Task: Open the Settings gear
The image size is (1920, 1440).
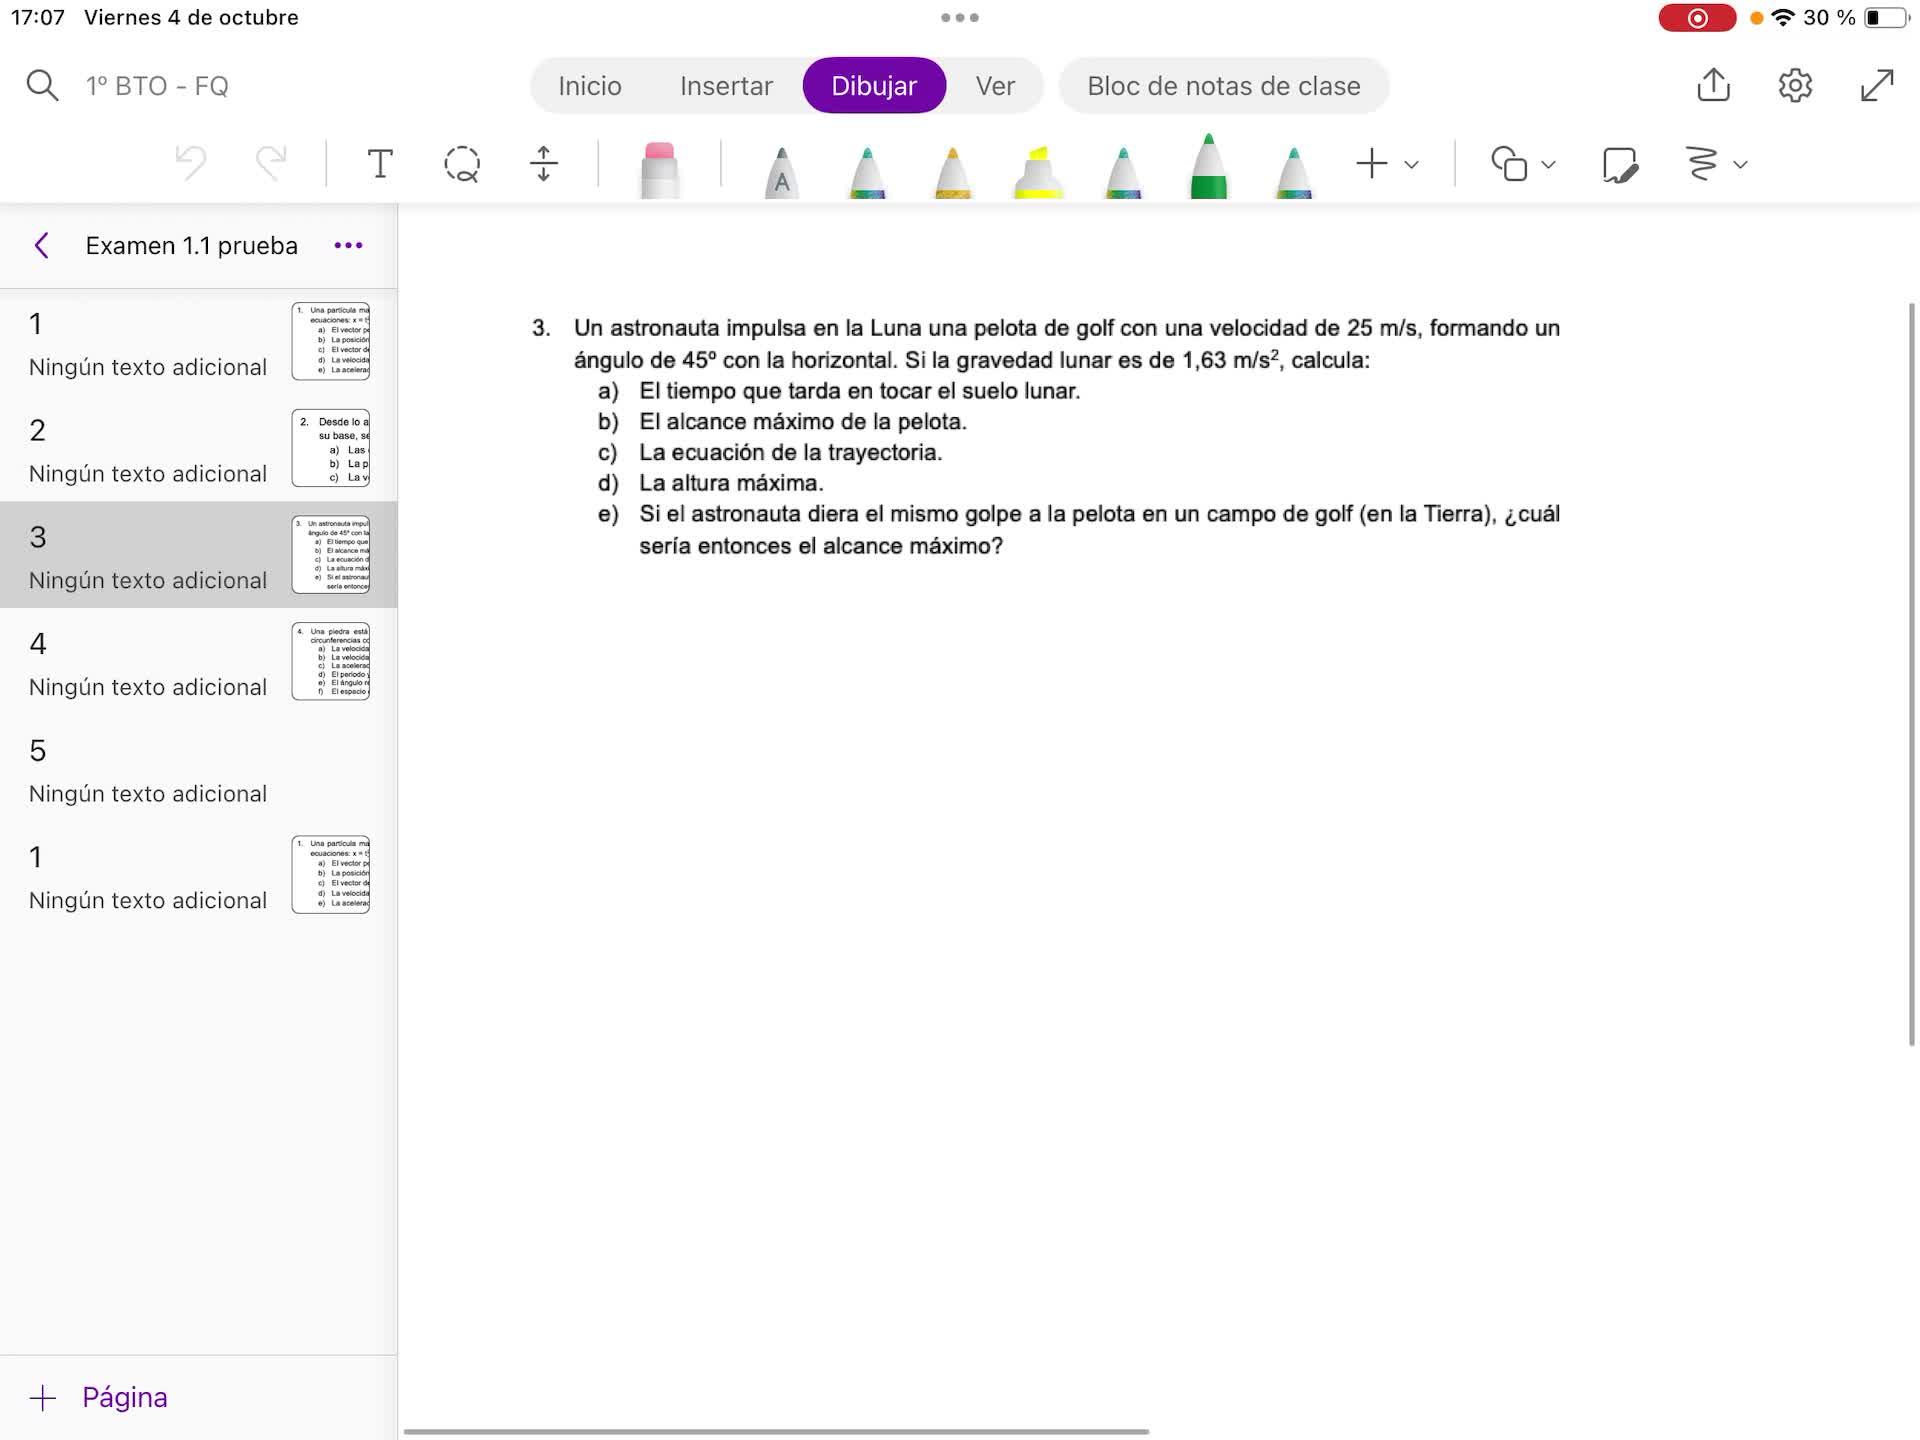Action: (x=1795, y=85)
